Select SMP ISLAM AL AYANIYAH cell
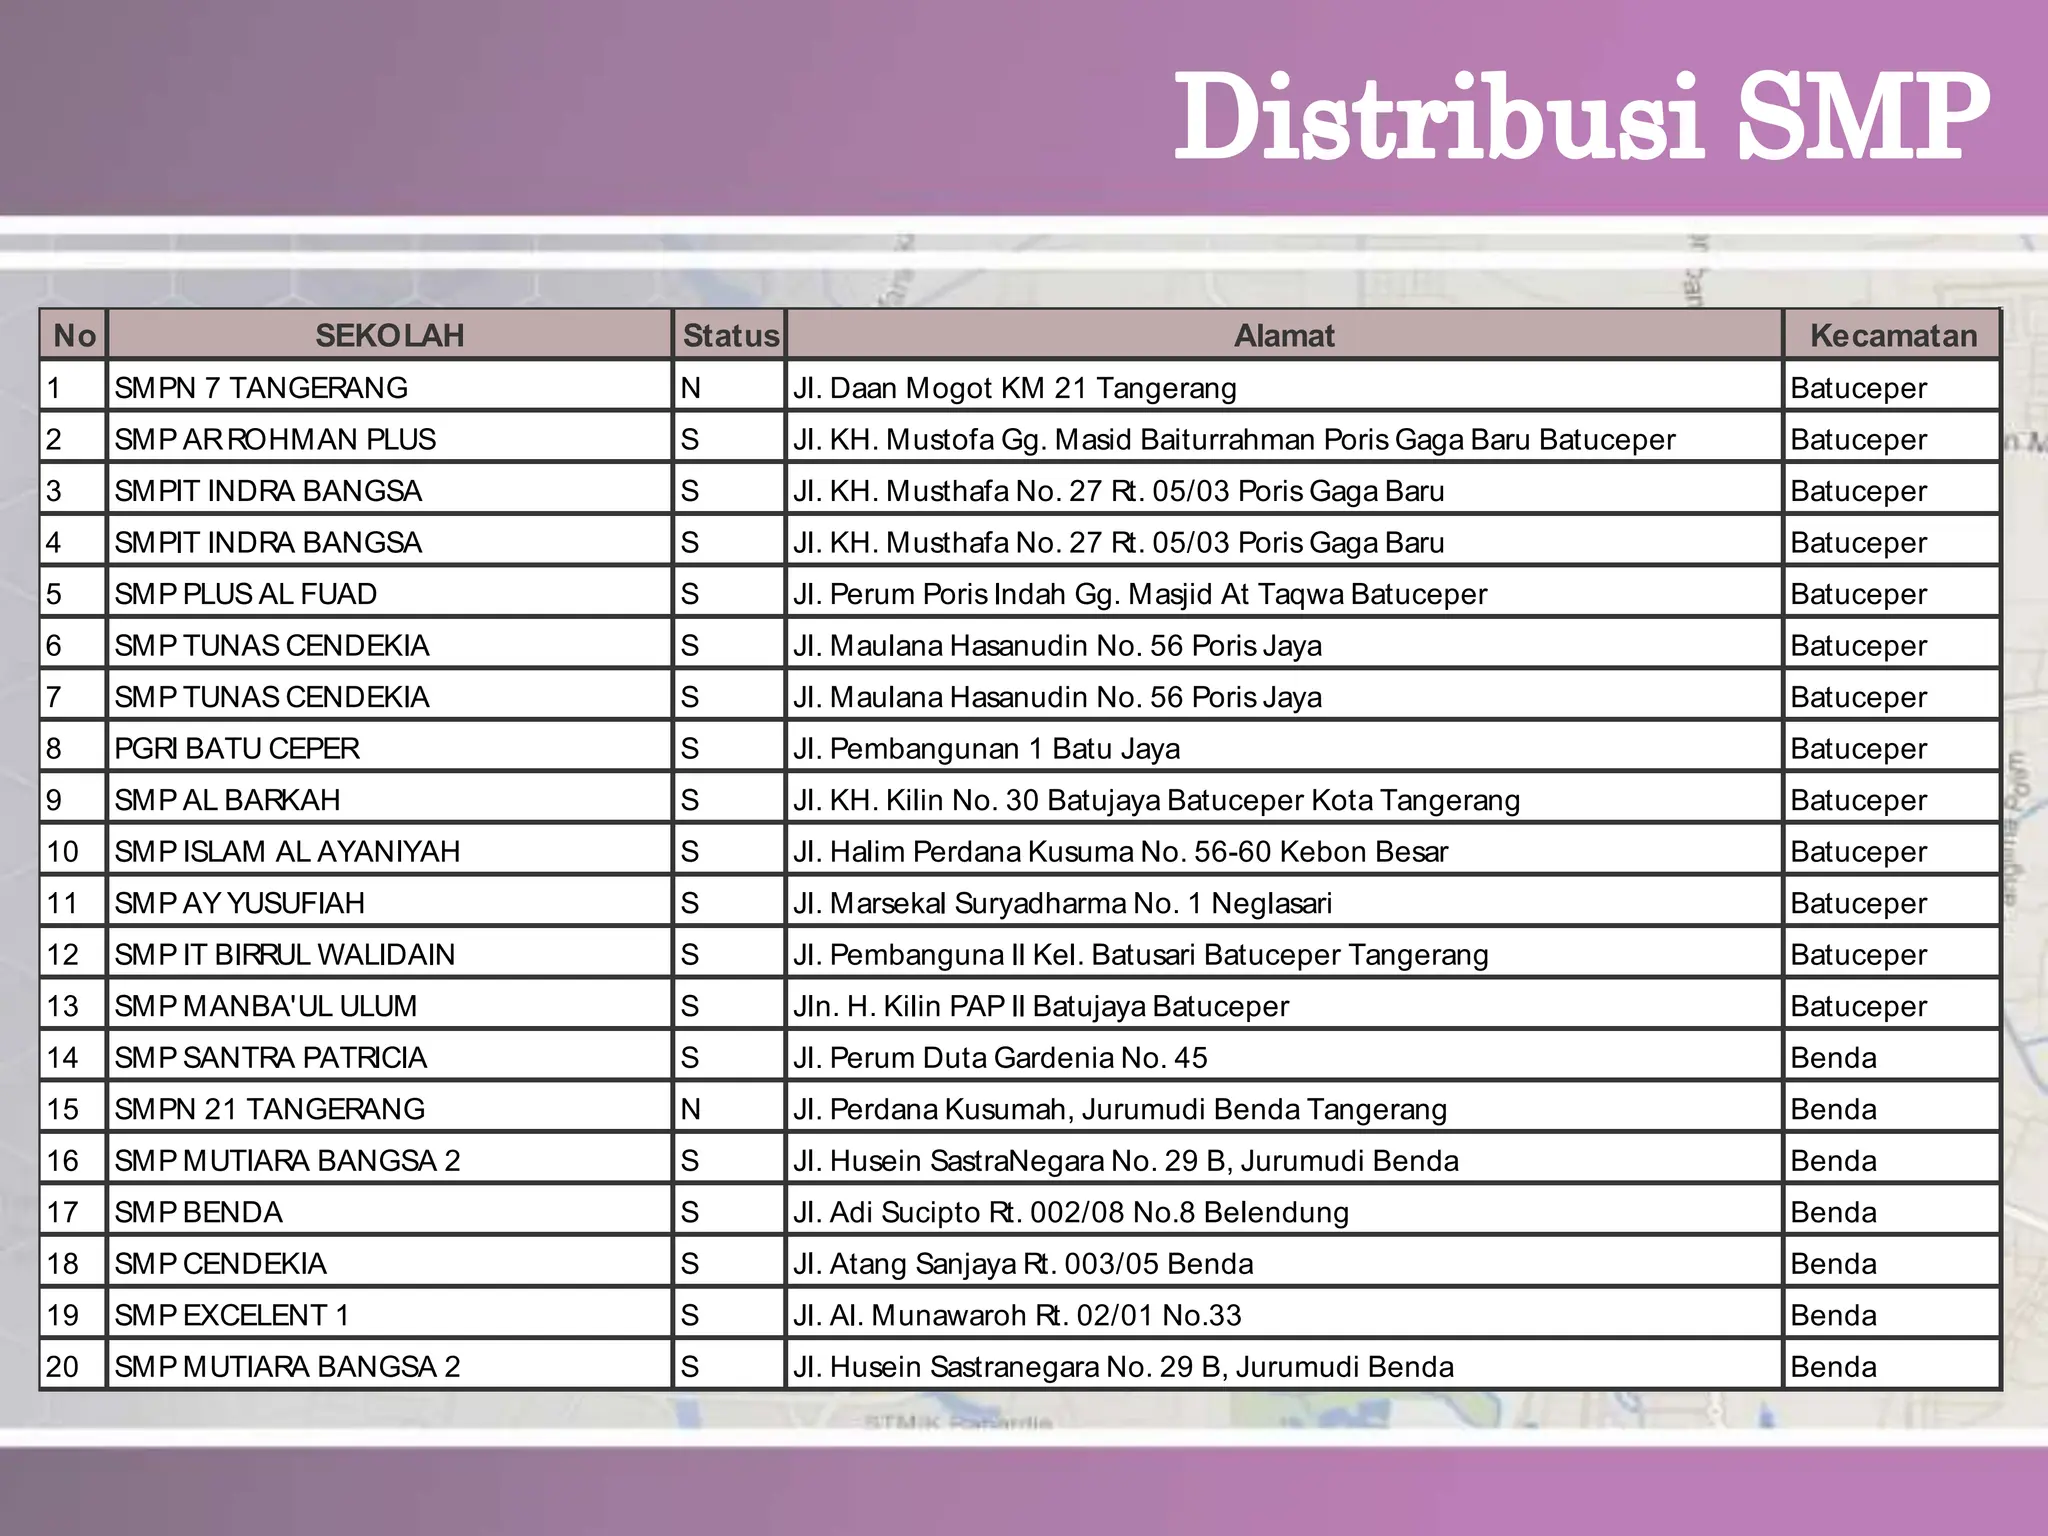 pyautogui.click(x=390, y=851)
